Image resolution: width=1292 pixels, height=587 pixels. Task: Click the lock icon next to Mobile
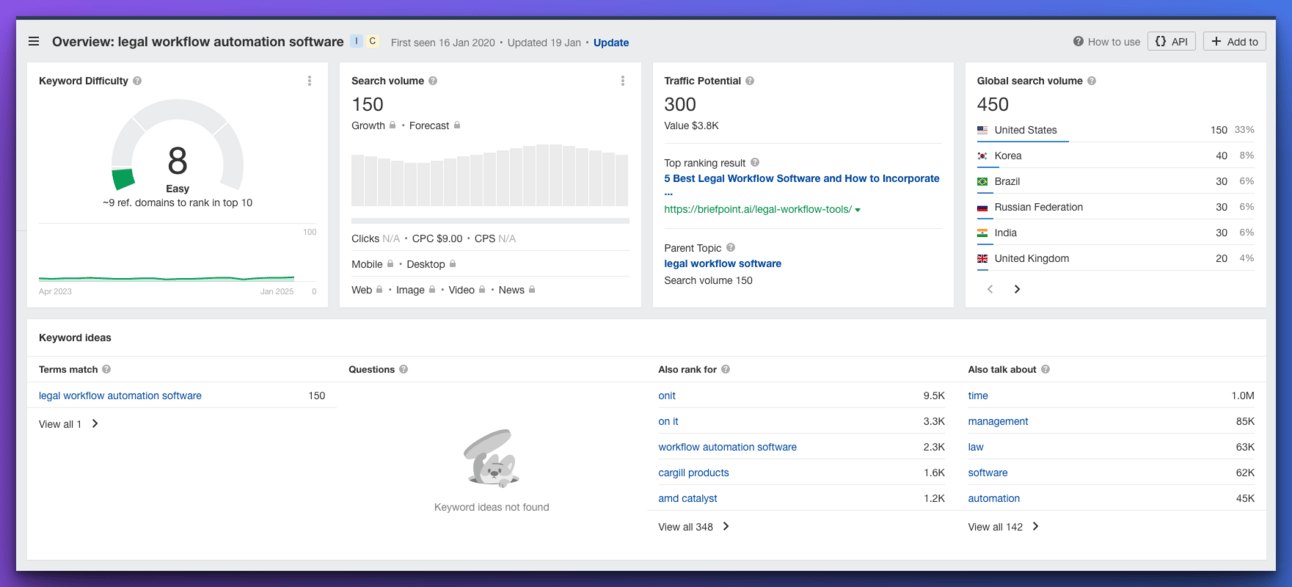[x=391, y=264]
